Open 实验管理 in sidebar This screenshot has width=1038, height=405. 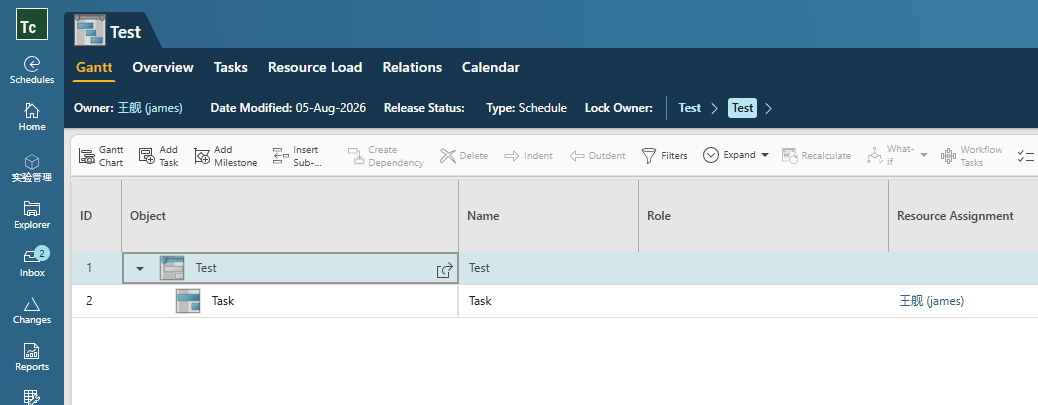click(x=32, y=169)
